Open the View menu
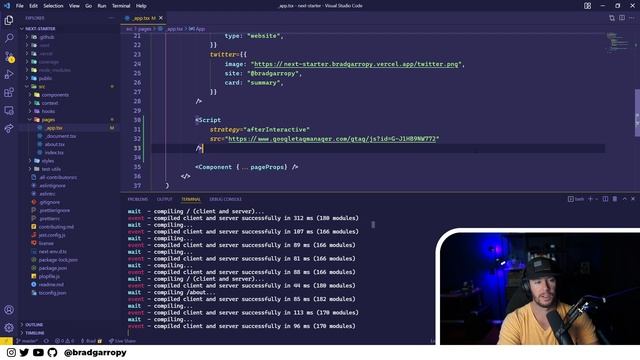 (74, 6)
